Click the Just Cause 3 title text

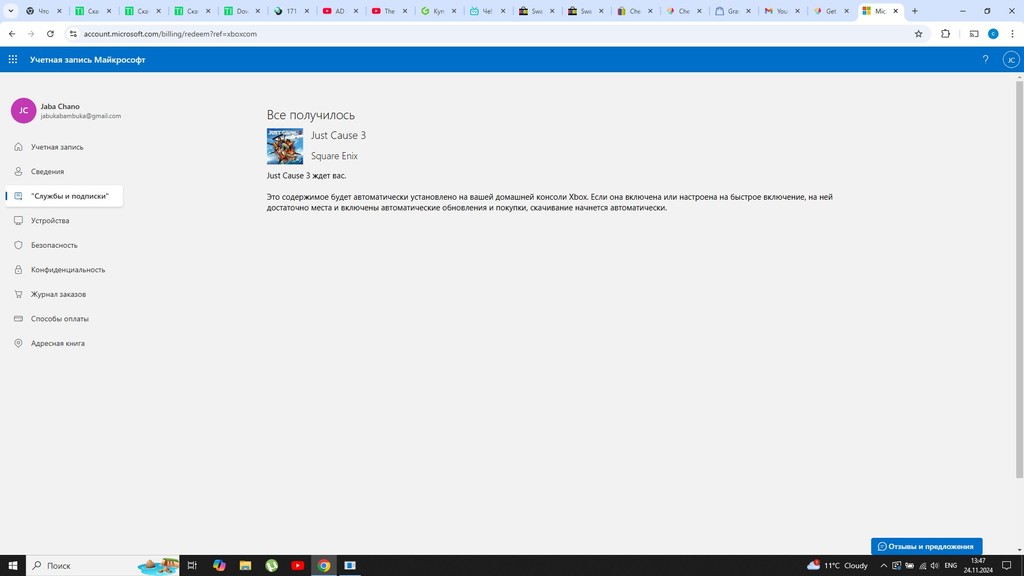tap(338, 135)
